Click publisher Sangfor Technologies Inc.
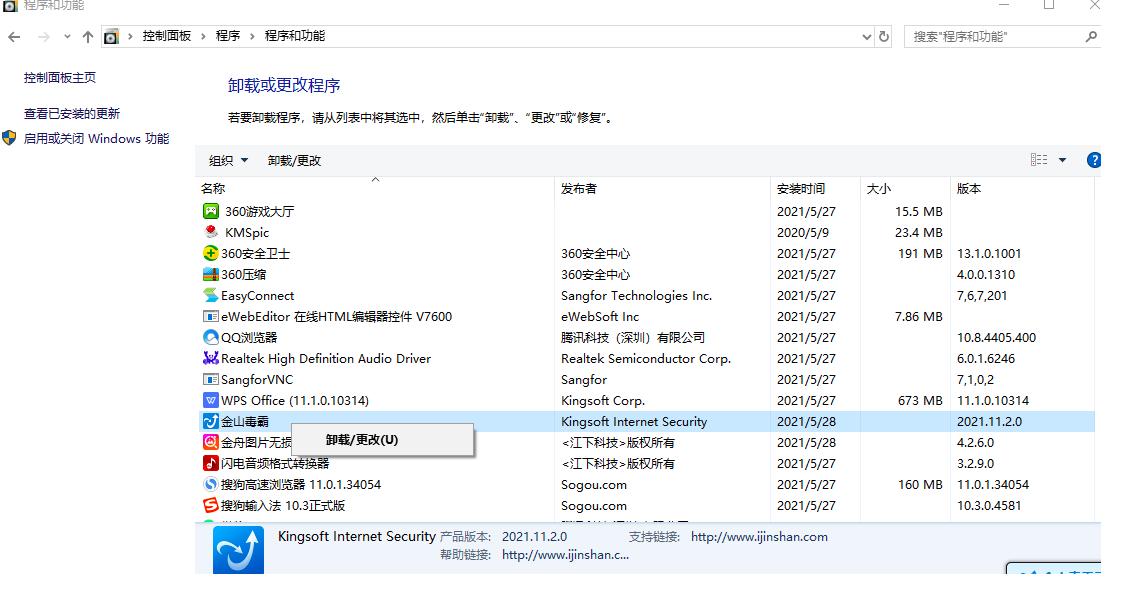Screen dimensions: 1121x608 636,295
